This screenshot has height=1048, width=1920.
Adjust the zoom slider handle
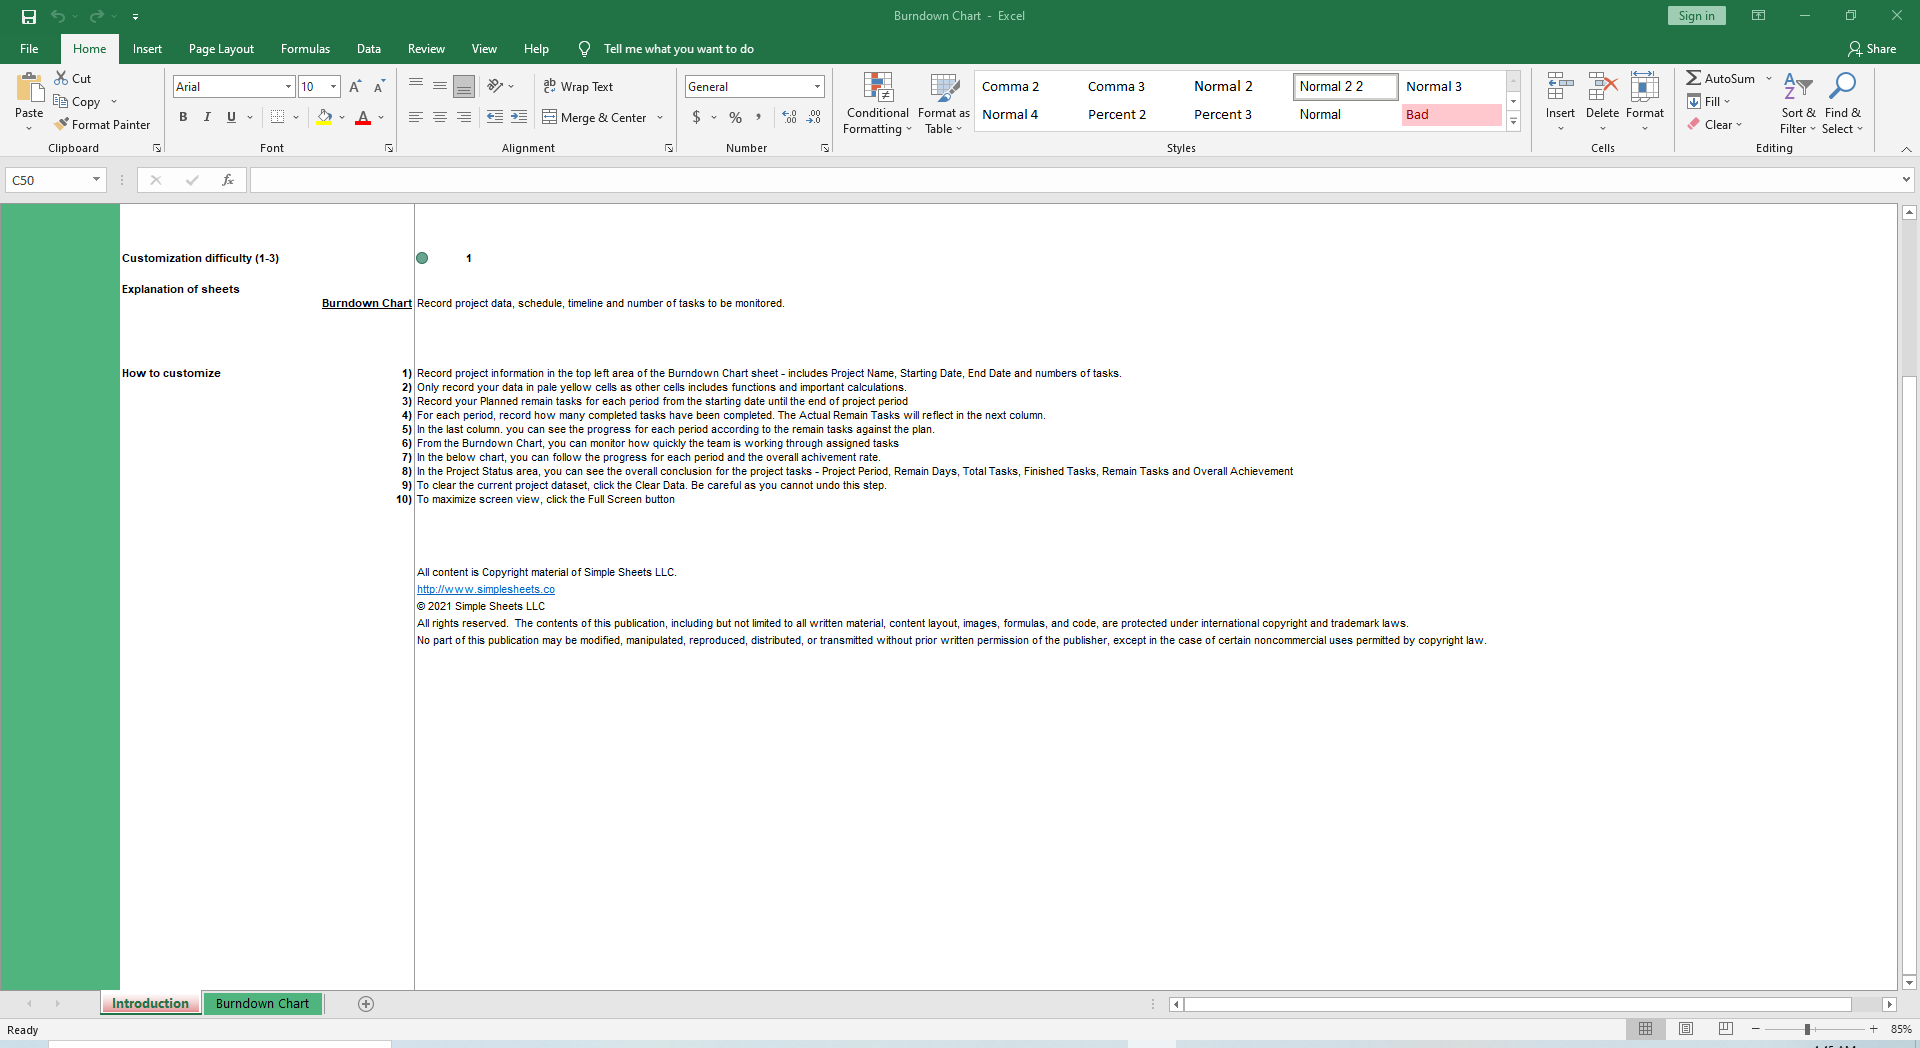click(x=1808, y=1029)
